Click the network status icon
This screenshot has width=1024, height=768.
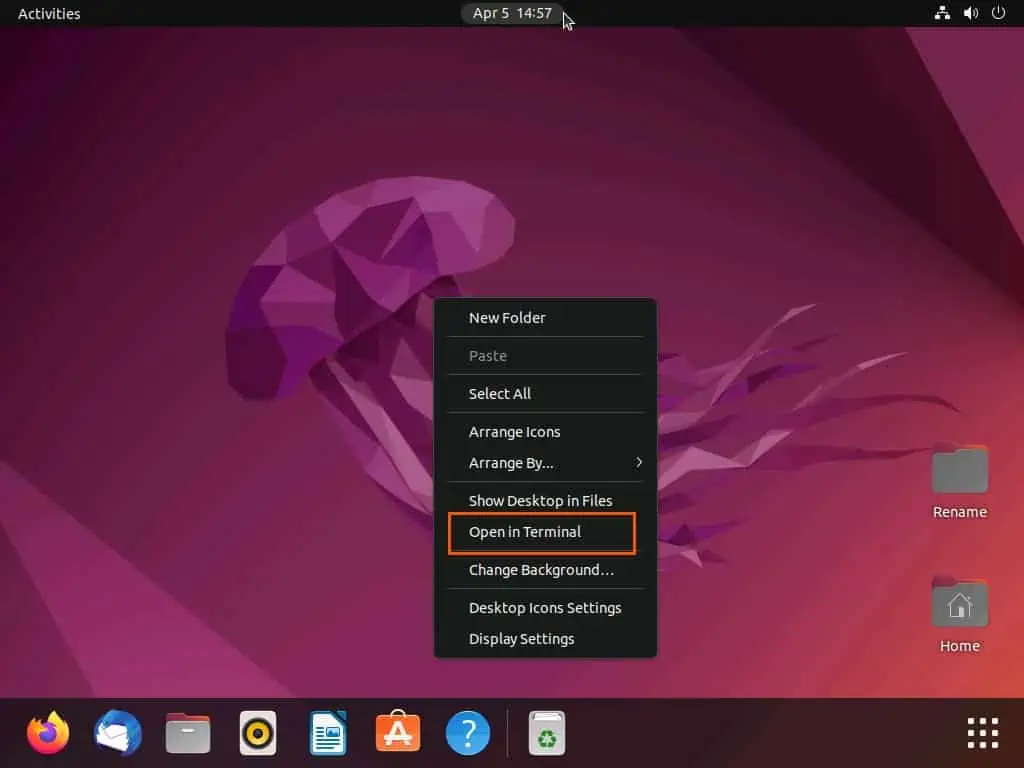[x=942, y=13]
